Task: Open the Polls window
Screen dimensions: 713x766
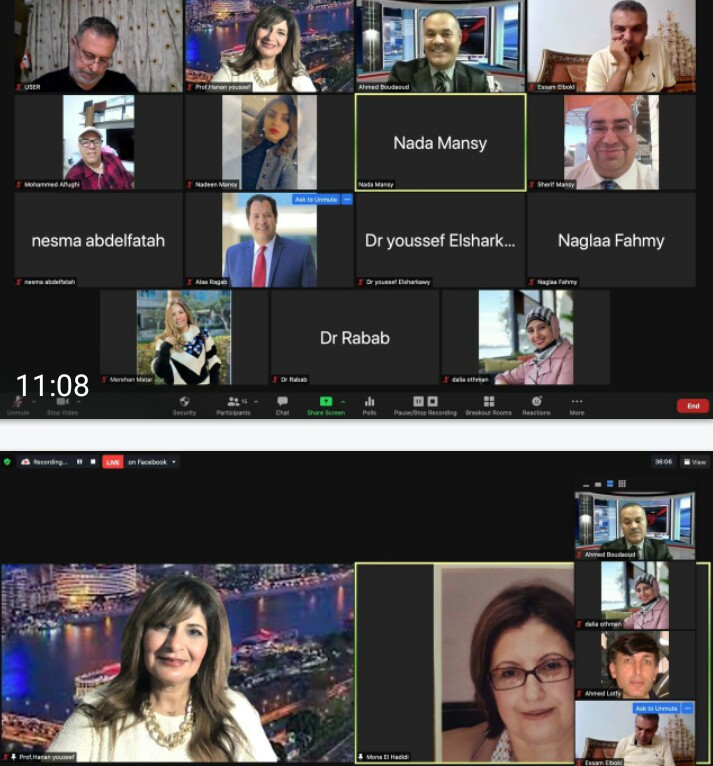Action: (369, 403)
